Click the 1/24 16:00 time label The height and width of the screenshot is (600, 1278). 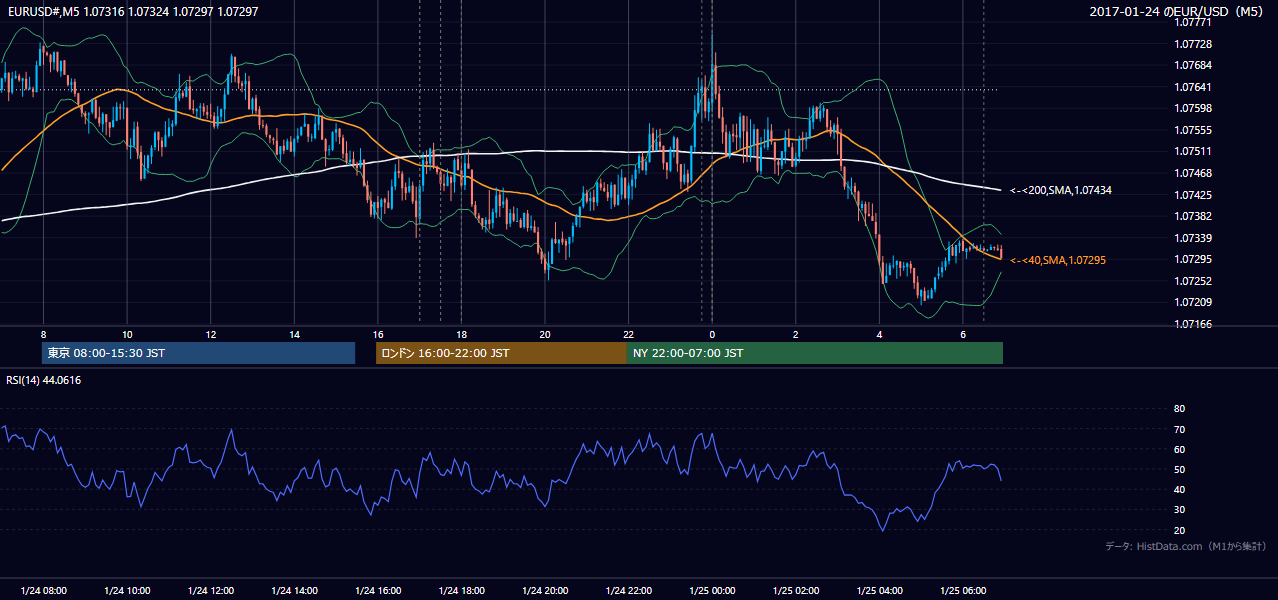point(377,590)
